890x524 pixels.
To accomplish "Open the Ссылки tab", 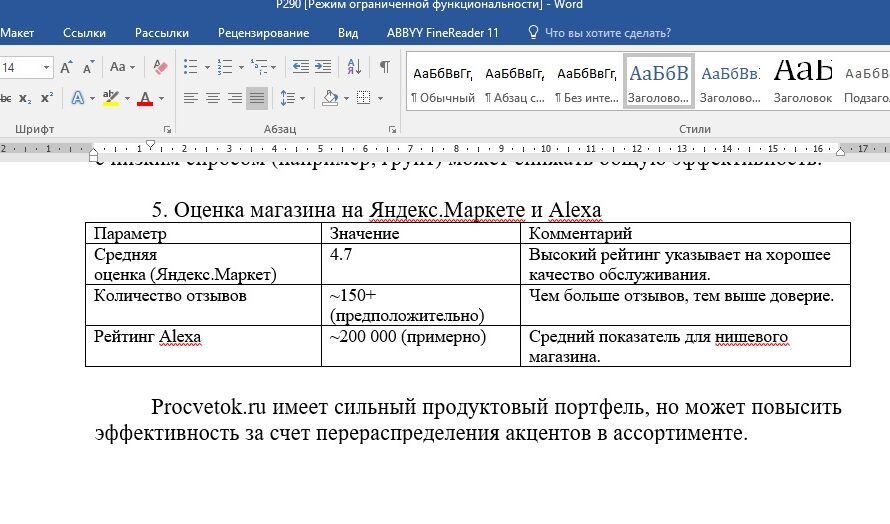I will [84, 33].
